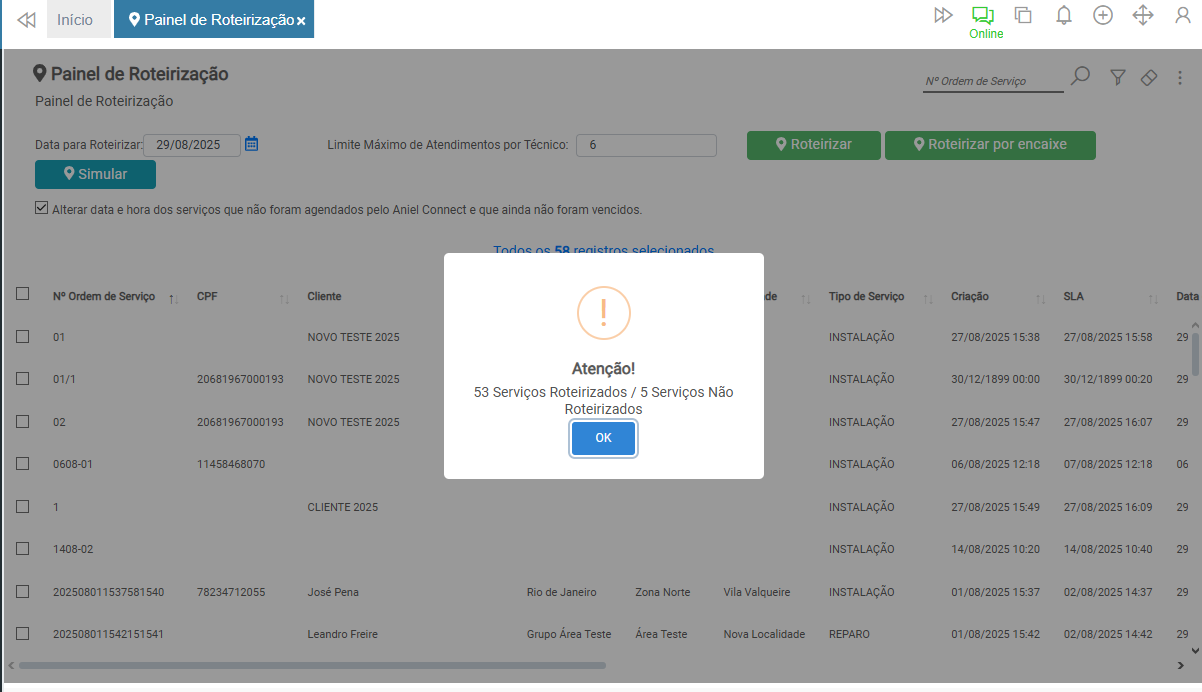Open the notifications bell icon

1064,15
